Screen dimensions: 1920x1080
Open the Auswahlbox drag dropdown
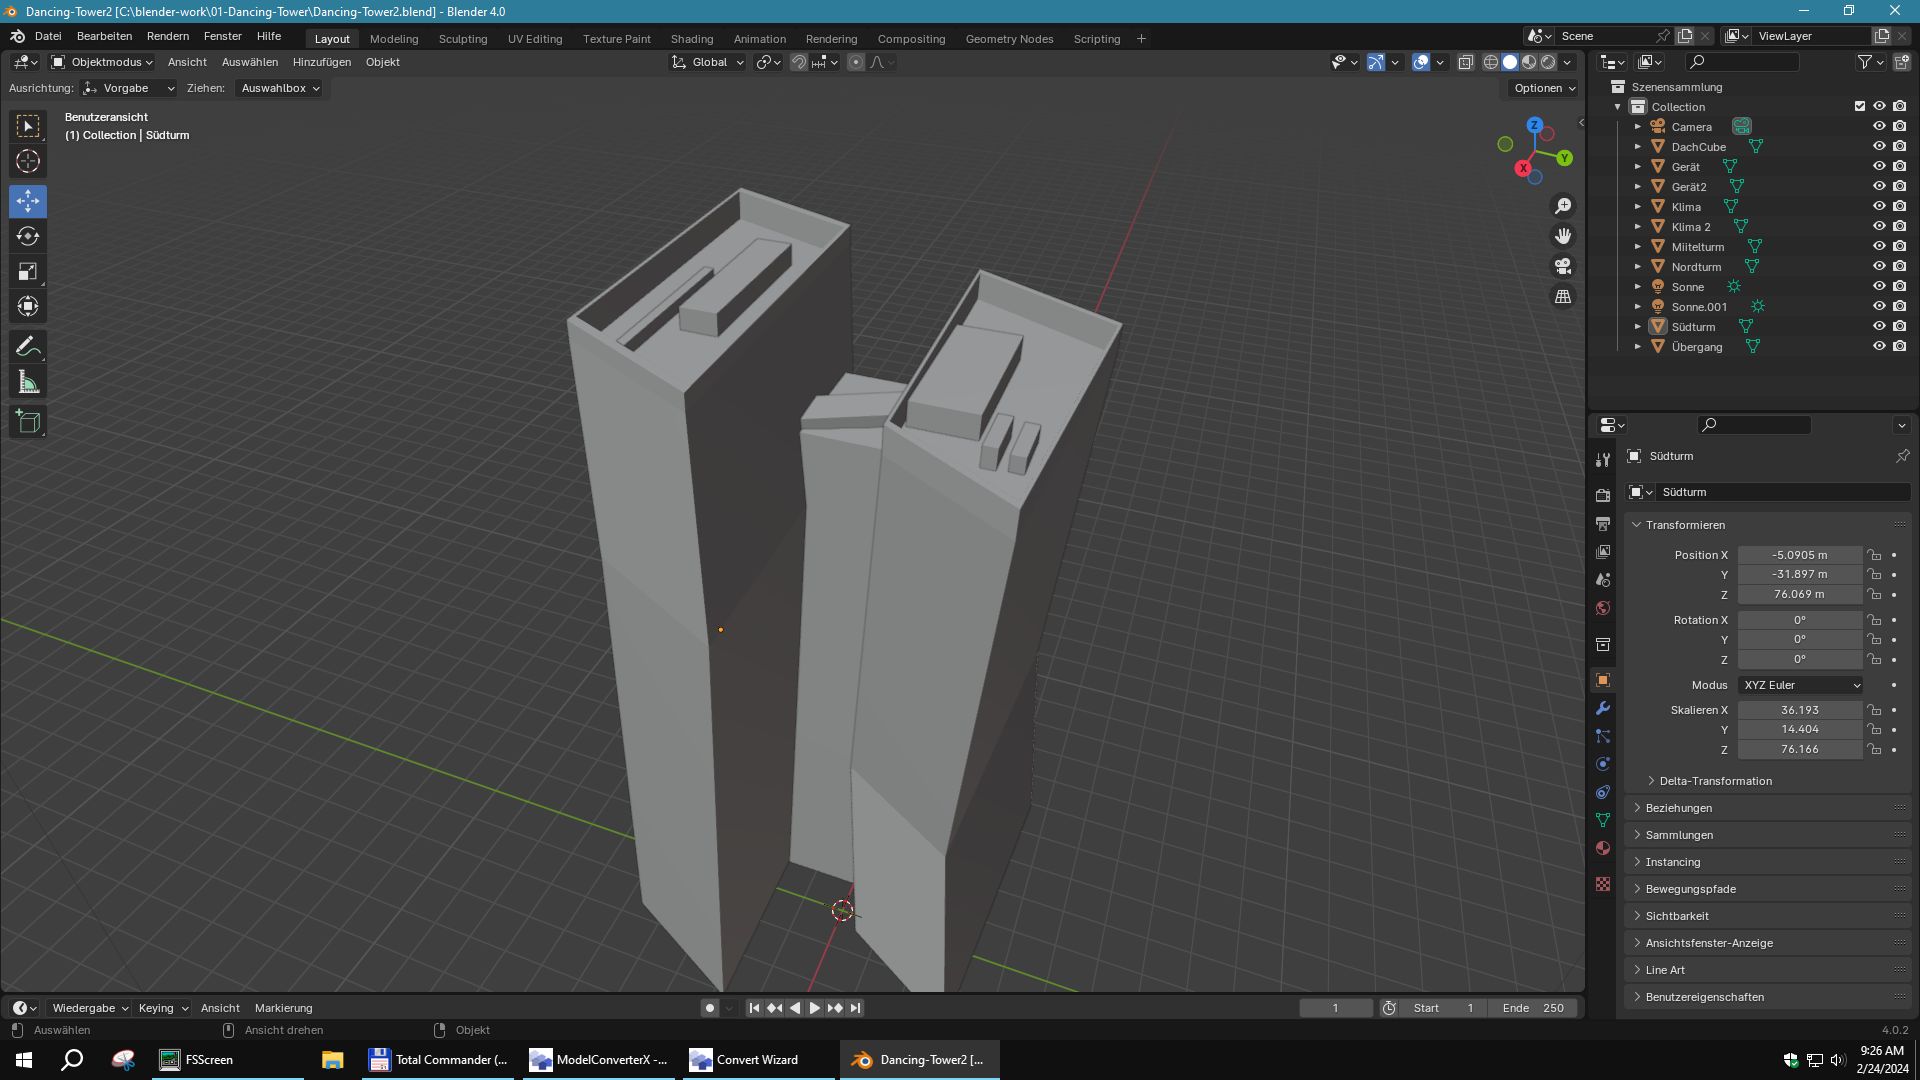(279, 88)
